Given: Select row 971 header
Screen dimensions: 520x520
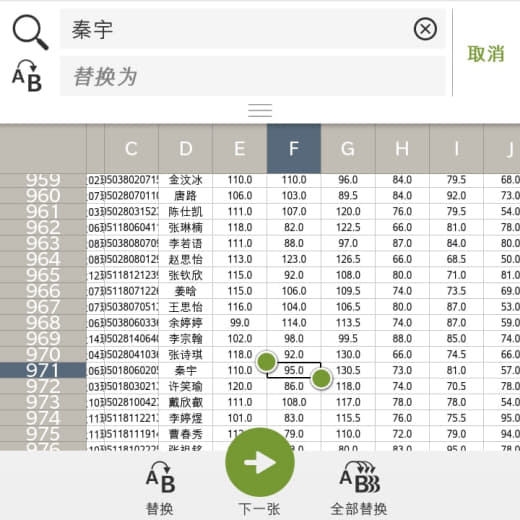Looking at the screenshot, I should tap(43, 370).
